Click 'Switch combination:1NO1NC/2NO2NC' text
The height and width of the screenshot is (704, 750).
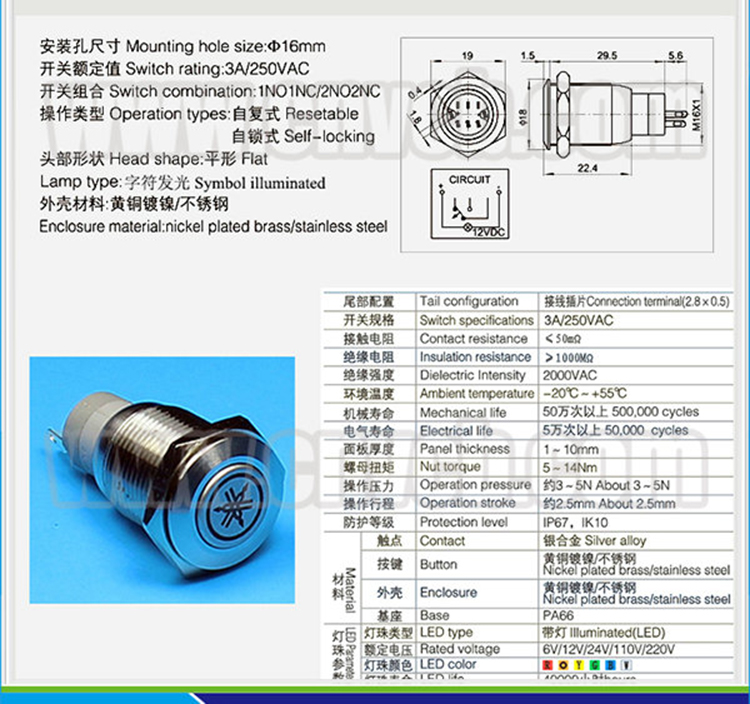tap(244, 91)
